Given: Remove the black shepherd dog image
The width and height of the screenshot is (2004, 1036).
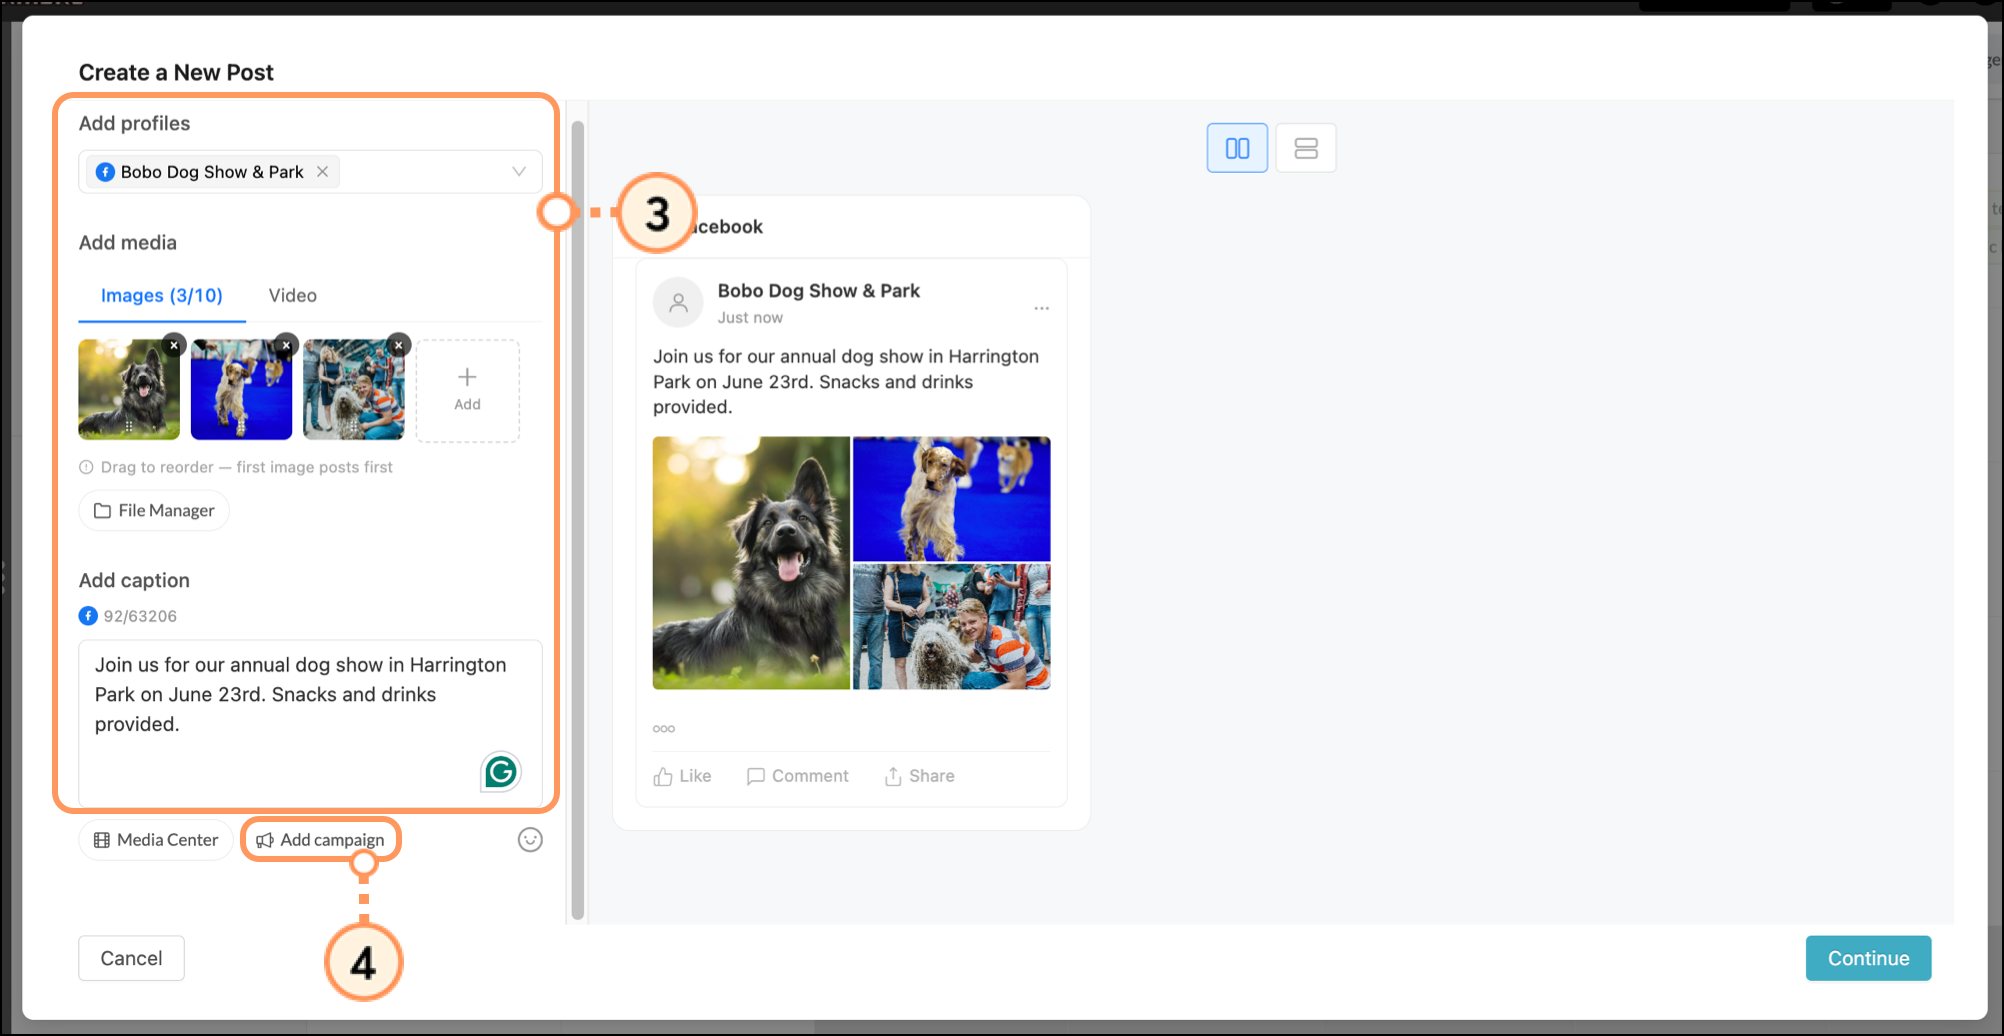Looking at the screenshot, I should click(x=174, y=345).
